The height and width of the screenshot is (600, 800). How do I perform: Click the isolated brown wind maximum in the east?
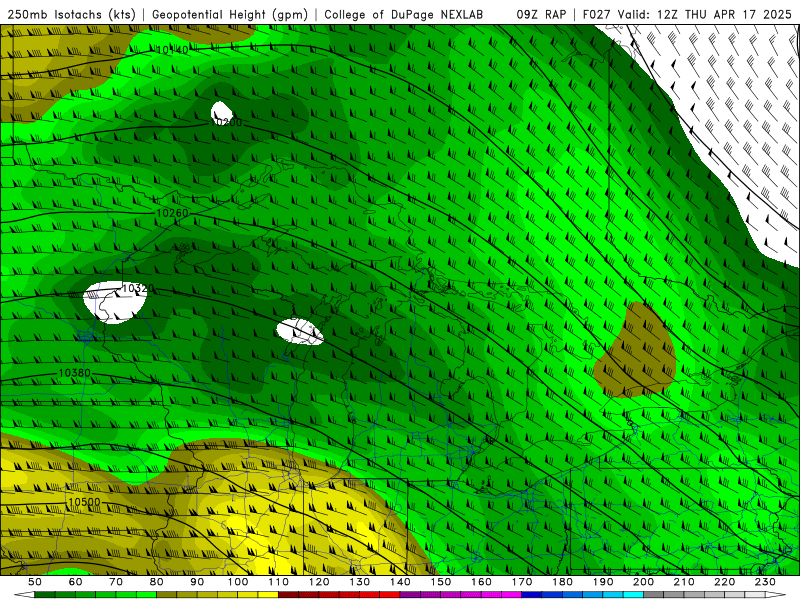(636, 351)
